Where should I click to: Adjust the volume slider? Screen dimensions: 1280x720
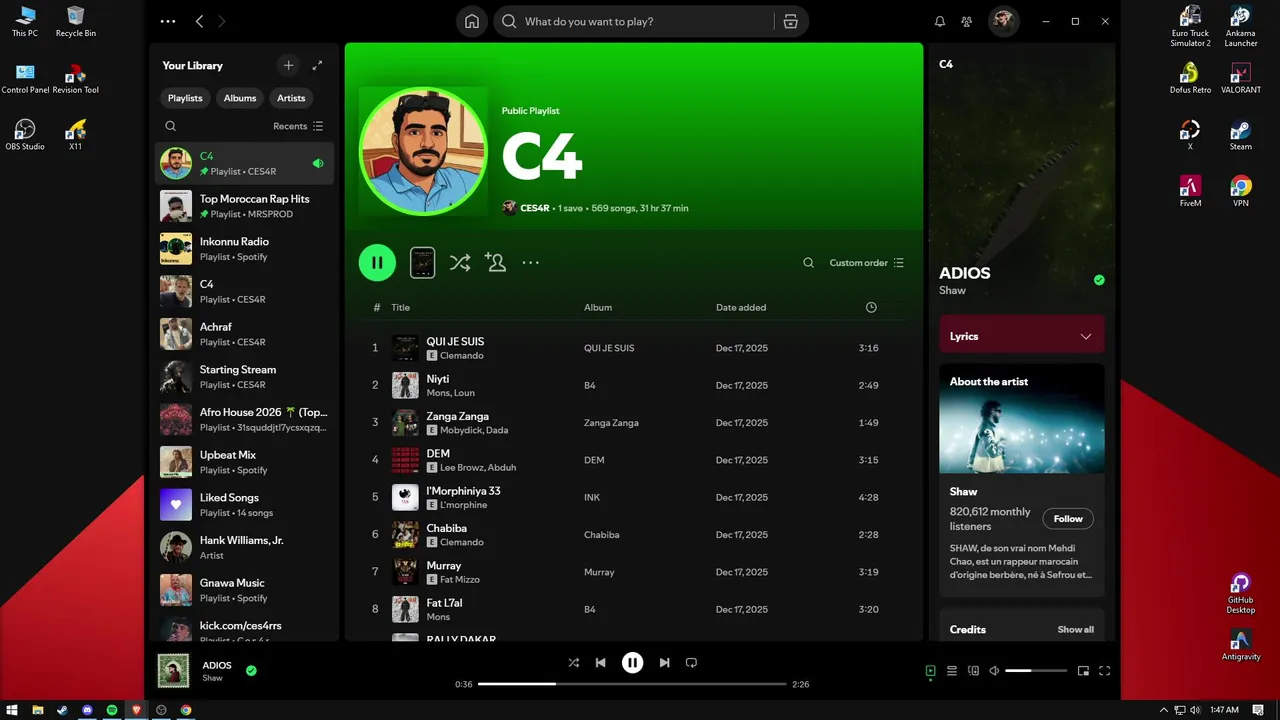[x=1035, y=671]
